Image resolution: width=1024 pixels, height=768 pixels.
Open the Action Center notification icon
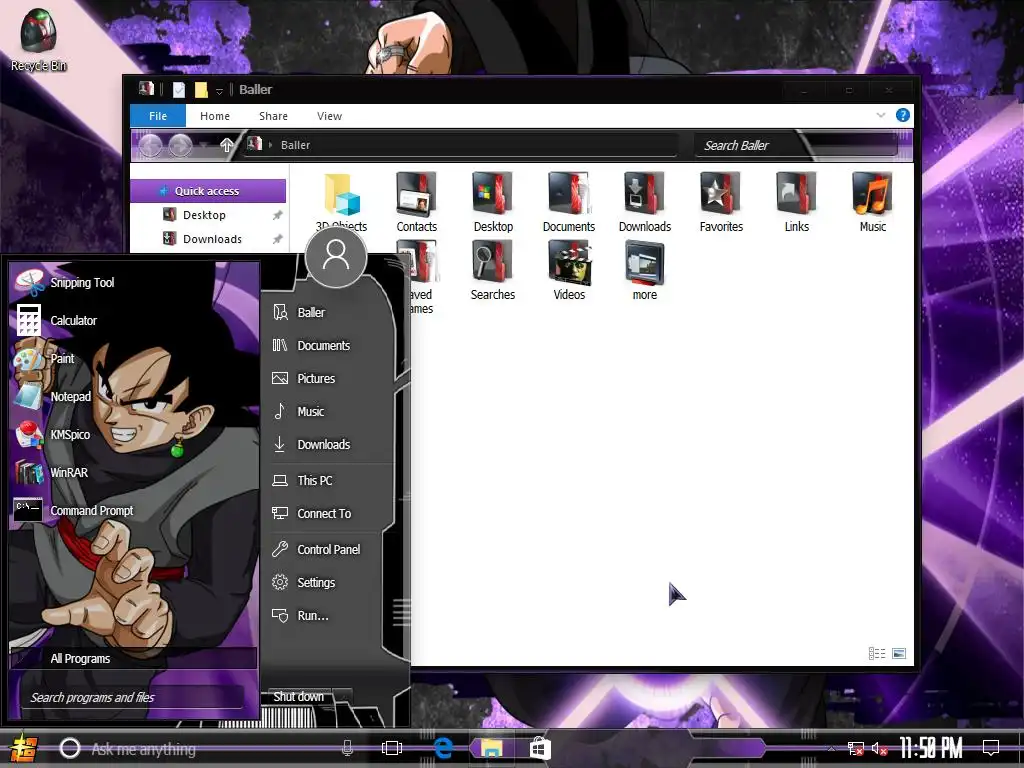point(991,748)
